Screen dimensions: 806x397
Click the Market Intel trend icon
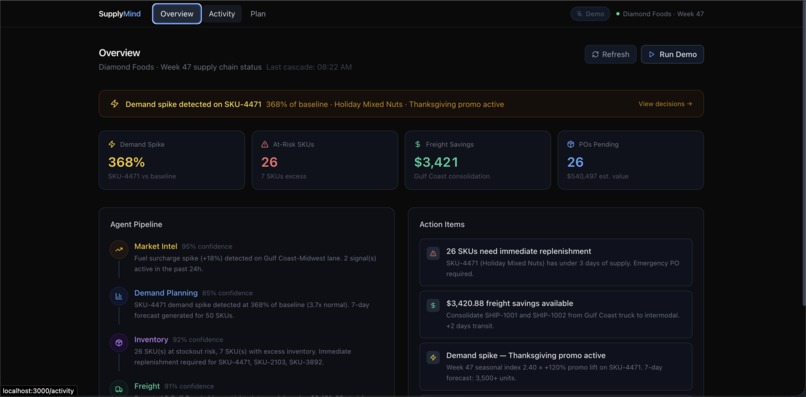click(x=119, y=250)
